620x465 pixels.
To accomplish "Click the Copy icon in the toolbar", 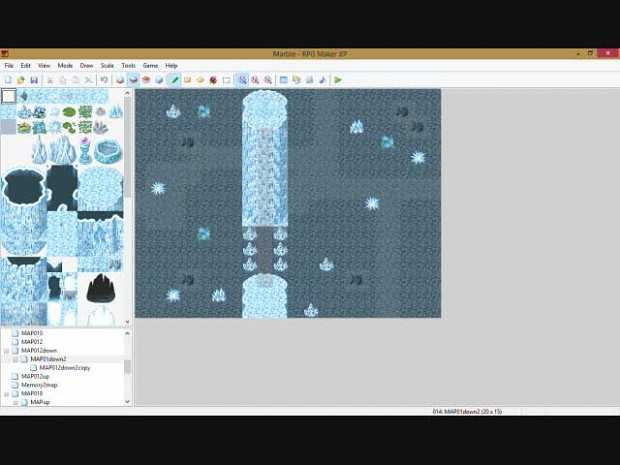I will pos(62,80).
